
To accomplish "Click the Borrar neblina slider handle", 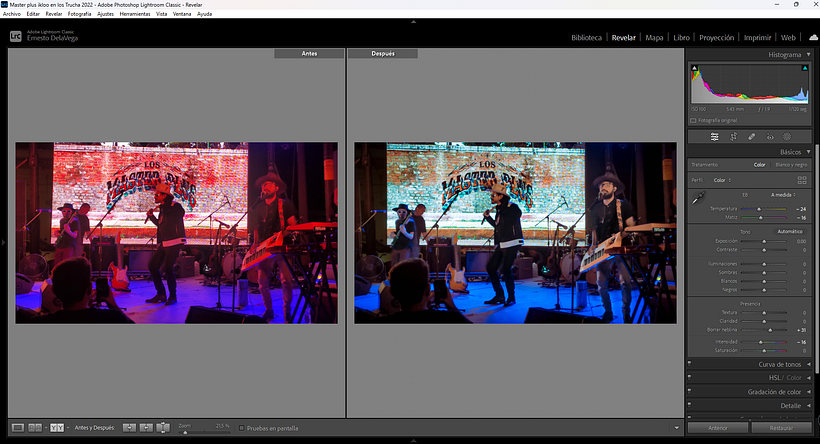I will tap(770, 329).
